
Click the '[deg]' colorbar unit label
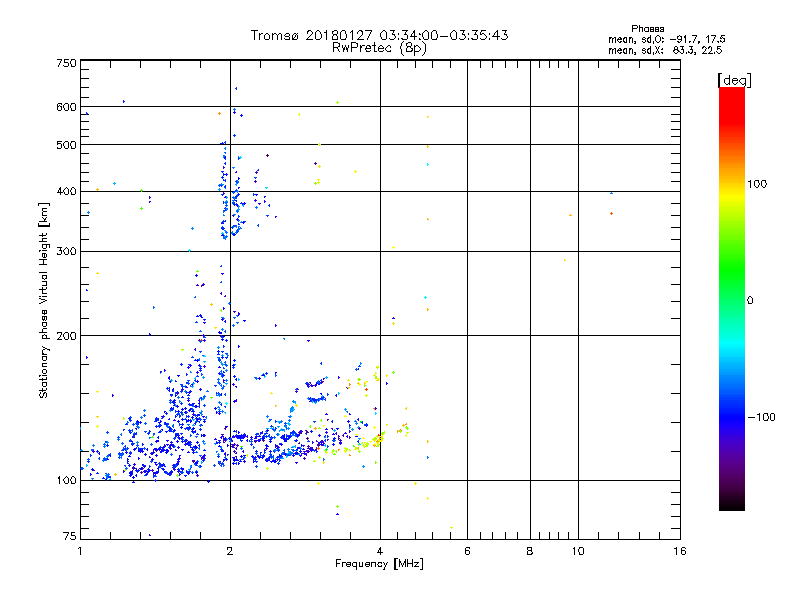tap(734, 80)
